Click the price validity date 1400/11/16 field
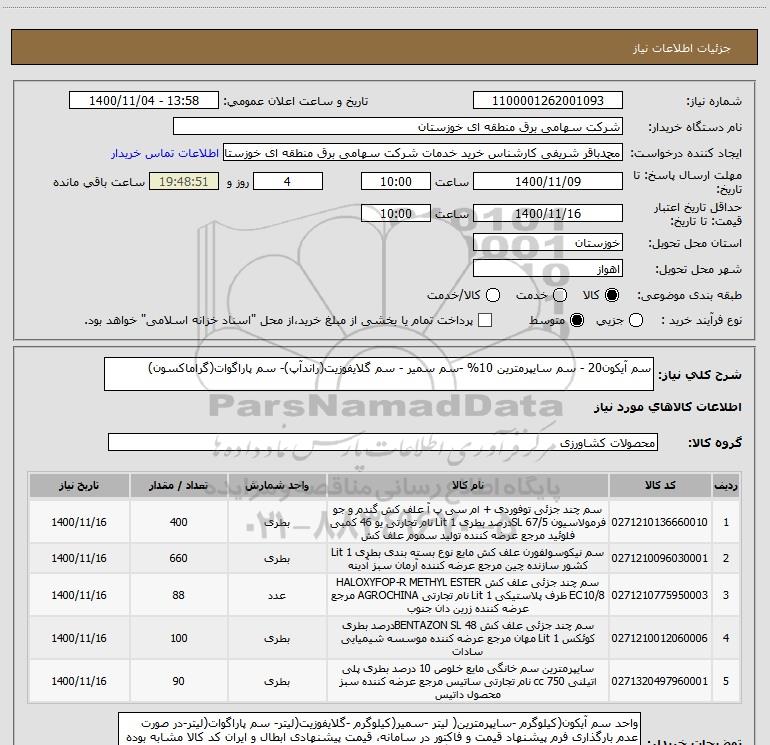Viewport: 770px width, 745px height. tap(546, 215)
